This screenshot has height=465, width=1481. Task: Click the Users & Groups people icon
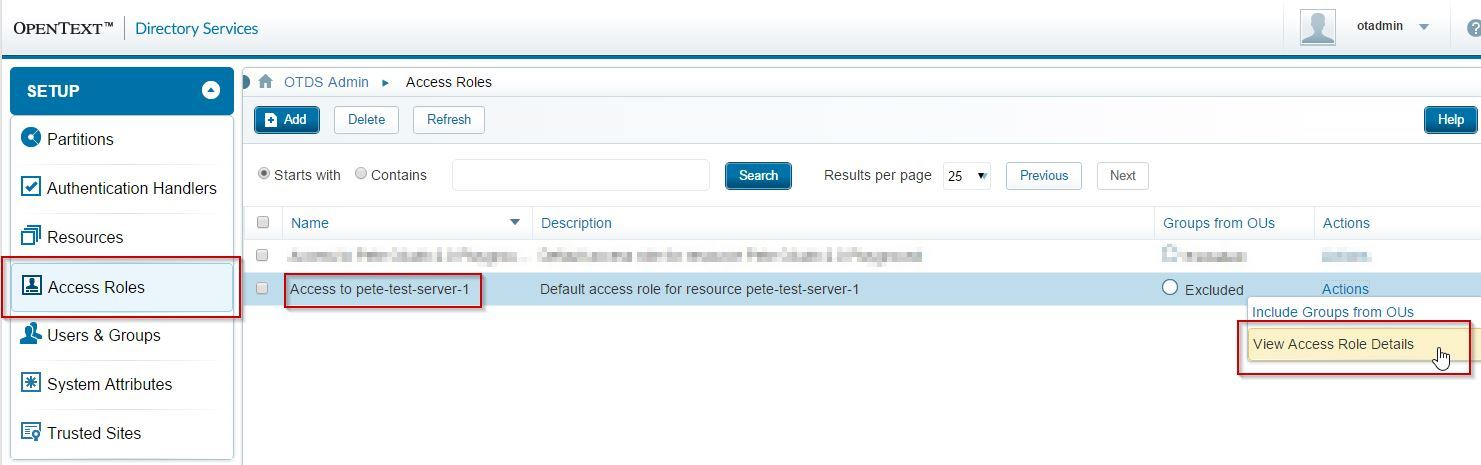pos(31,334)
